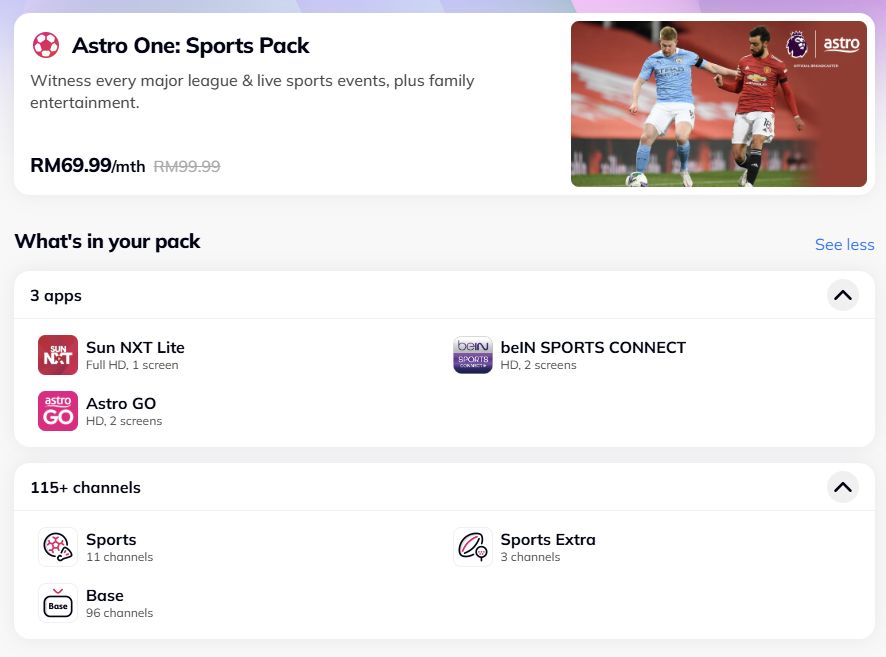Viewport: 886px width, 657px height.
Task: Open the Astro GO entry
Action: tap(121, 404)
